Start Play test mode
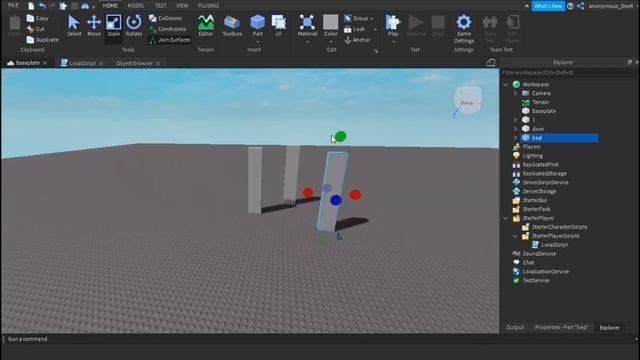 click(393, 25)
